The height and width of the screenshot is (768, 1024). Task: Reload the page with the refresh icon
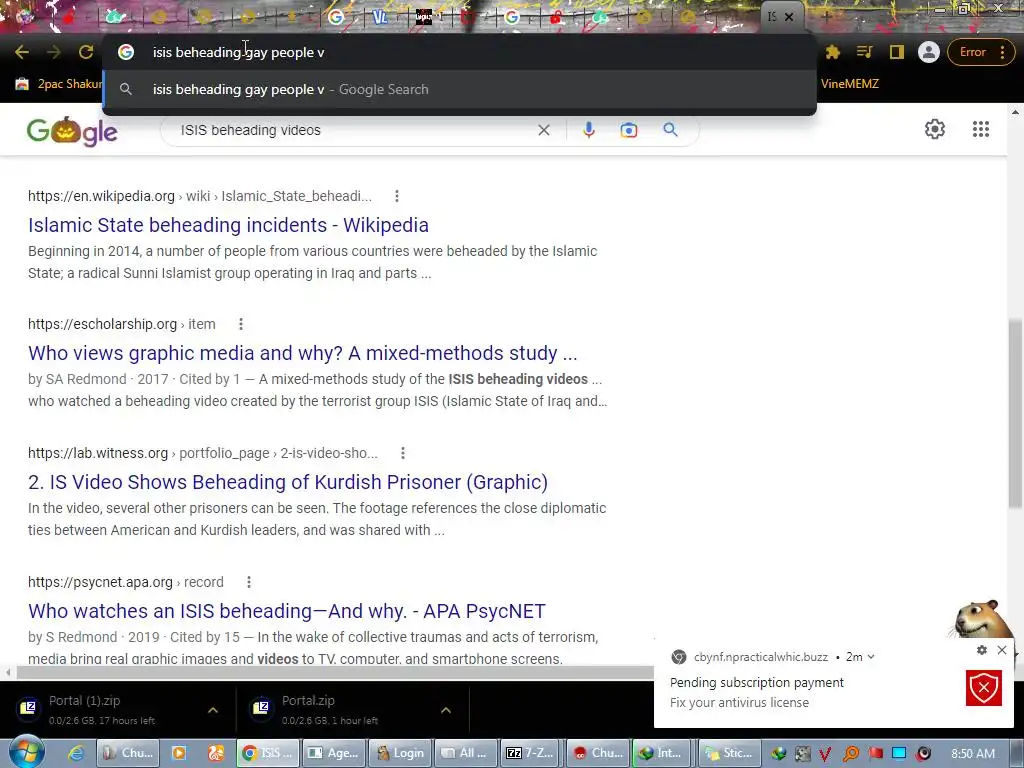86,52
